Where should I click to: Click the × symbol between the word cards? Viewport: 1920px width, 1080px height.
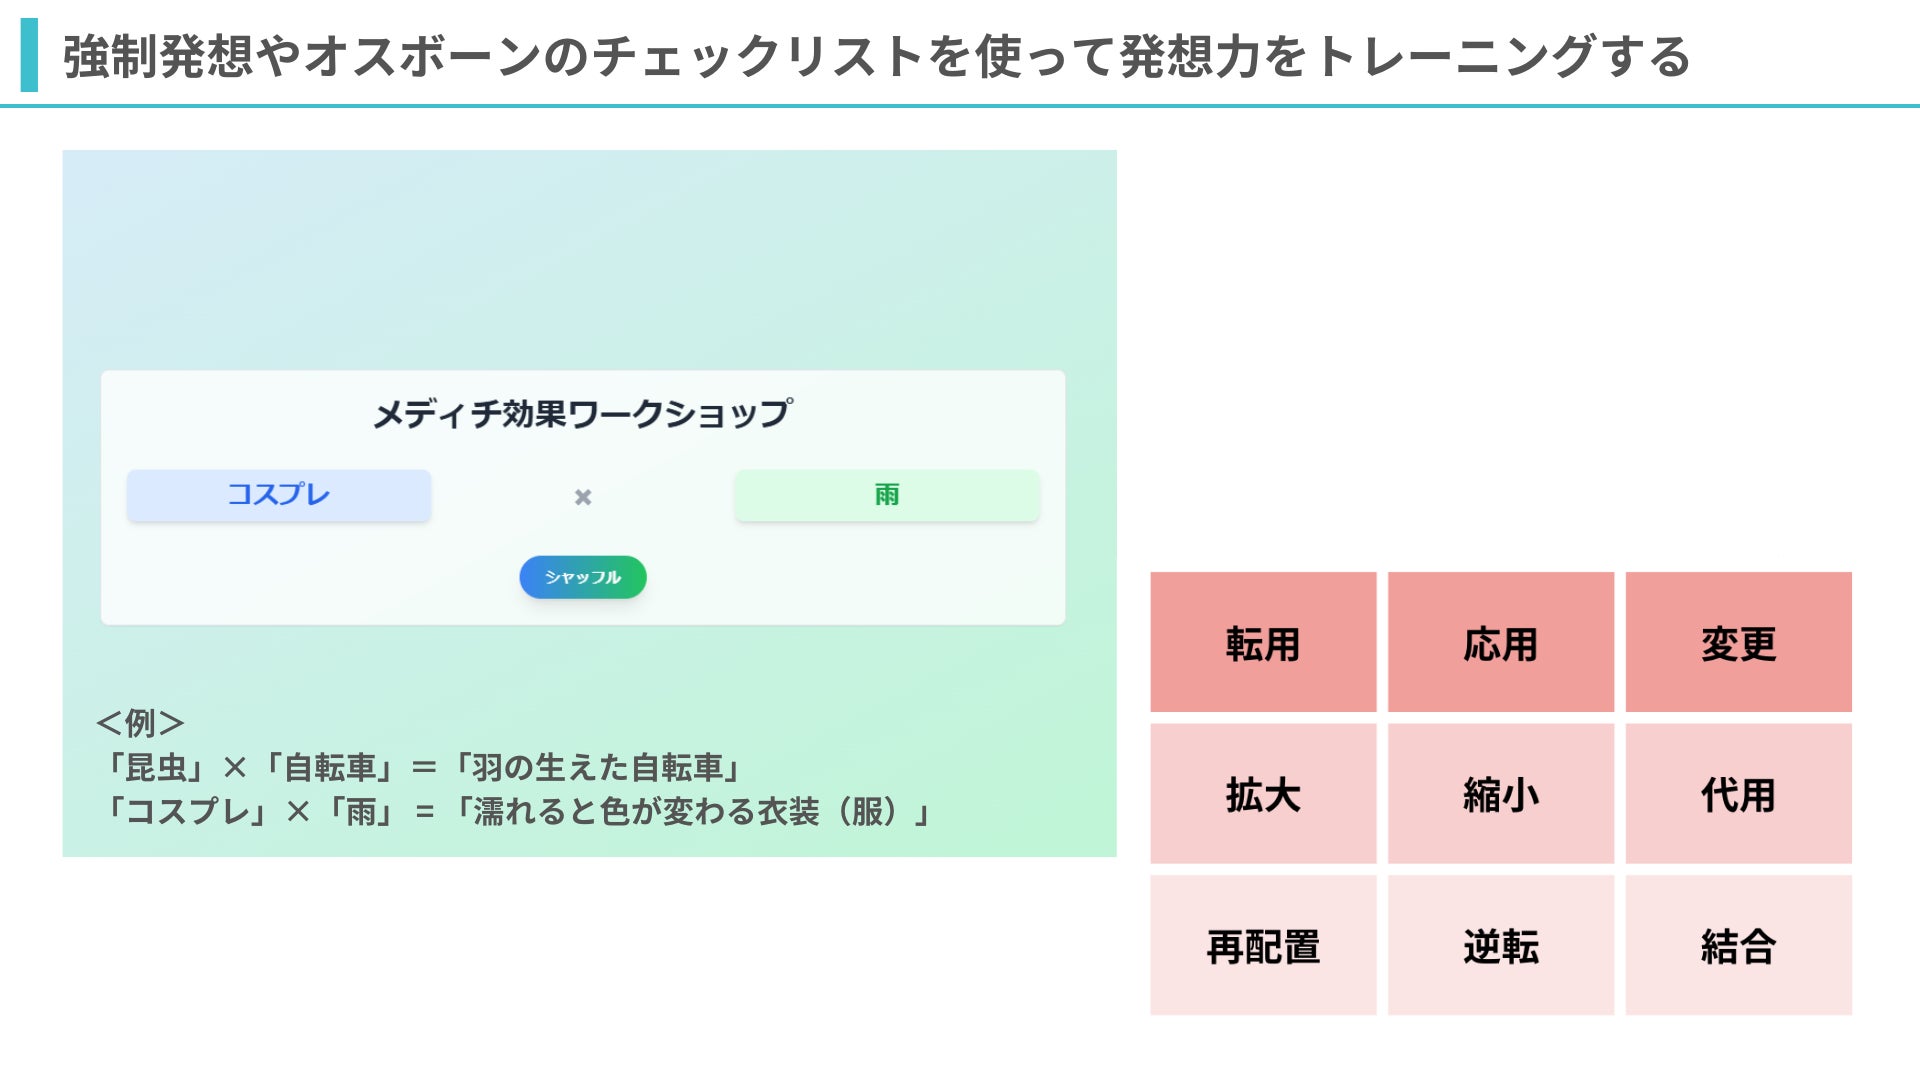(583, 497)
